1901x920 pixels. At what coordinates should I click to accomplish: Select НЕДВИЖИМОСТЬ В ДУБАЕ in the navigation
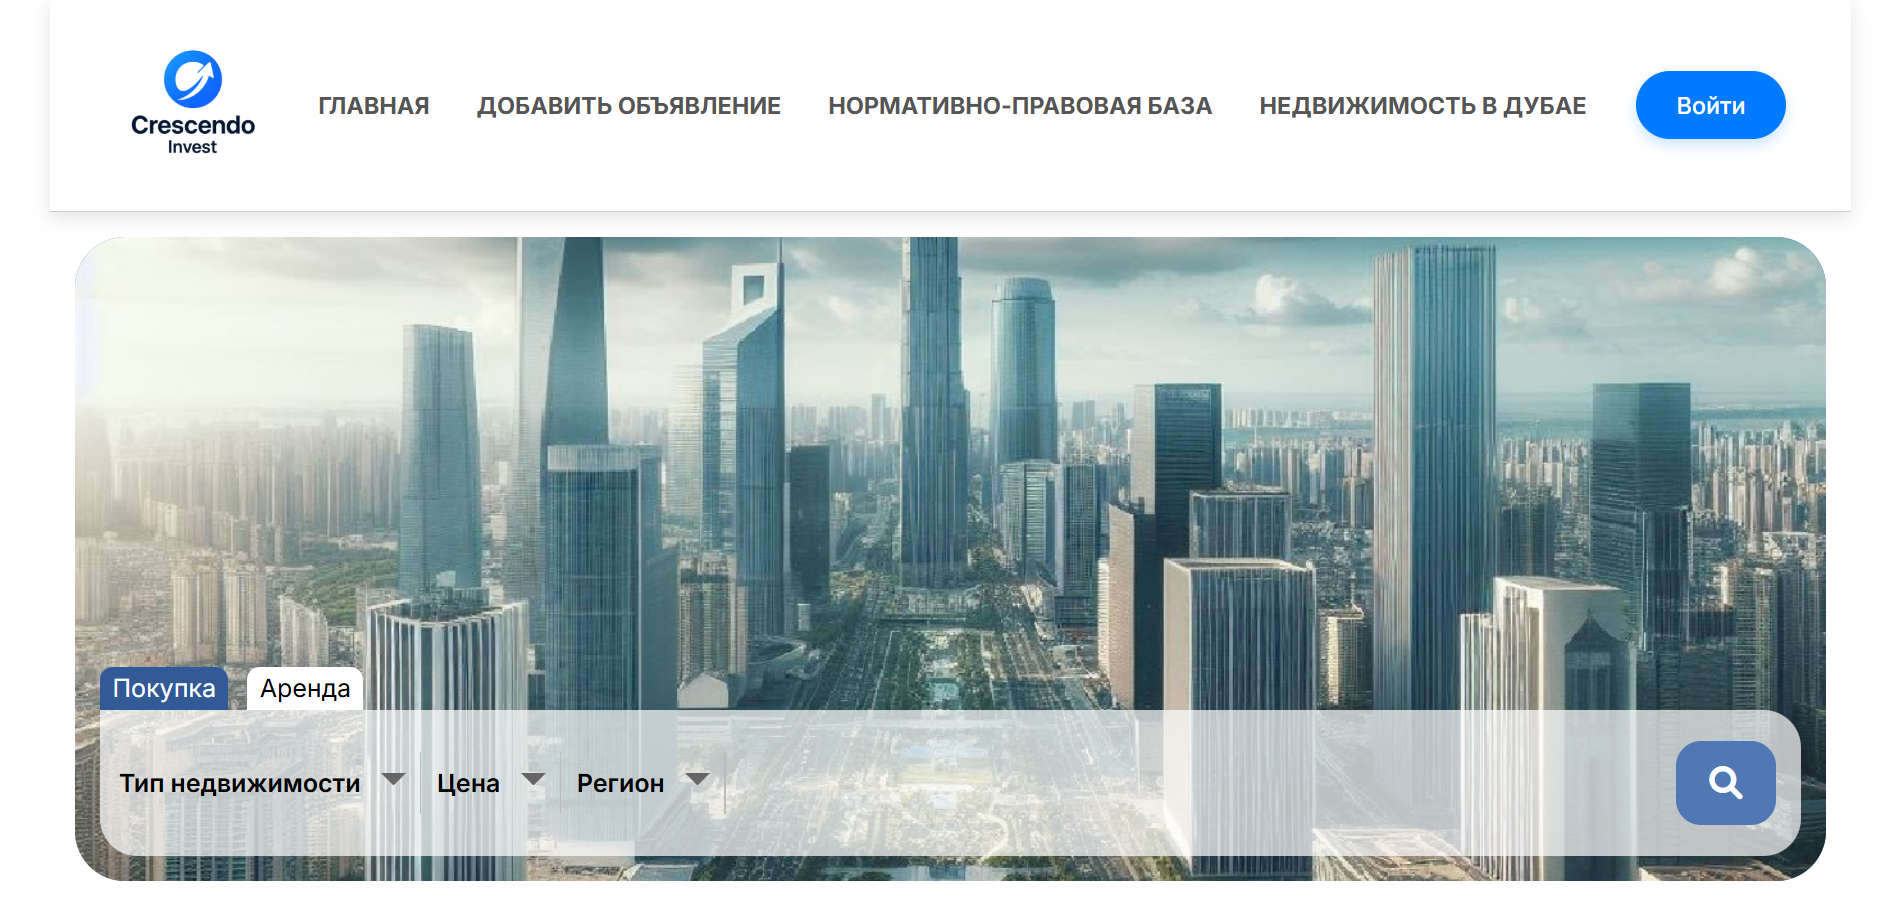click(1422, 106)
